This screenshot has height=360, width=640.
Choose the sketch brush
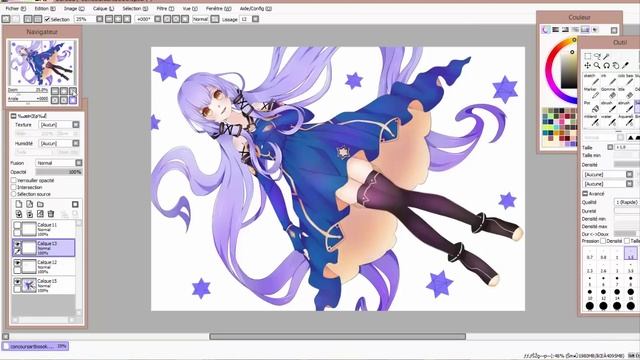pyautogui.click(x=592, y=80)
